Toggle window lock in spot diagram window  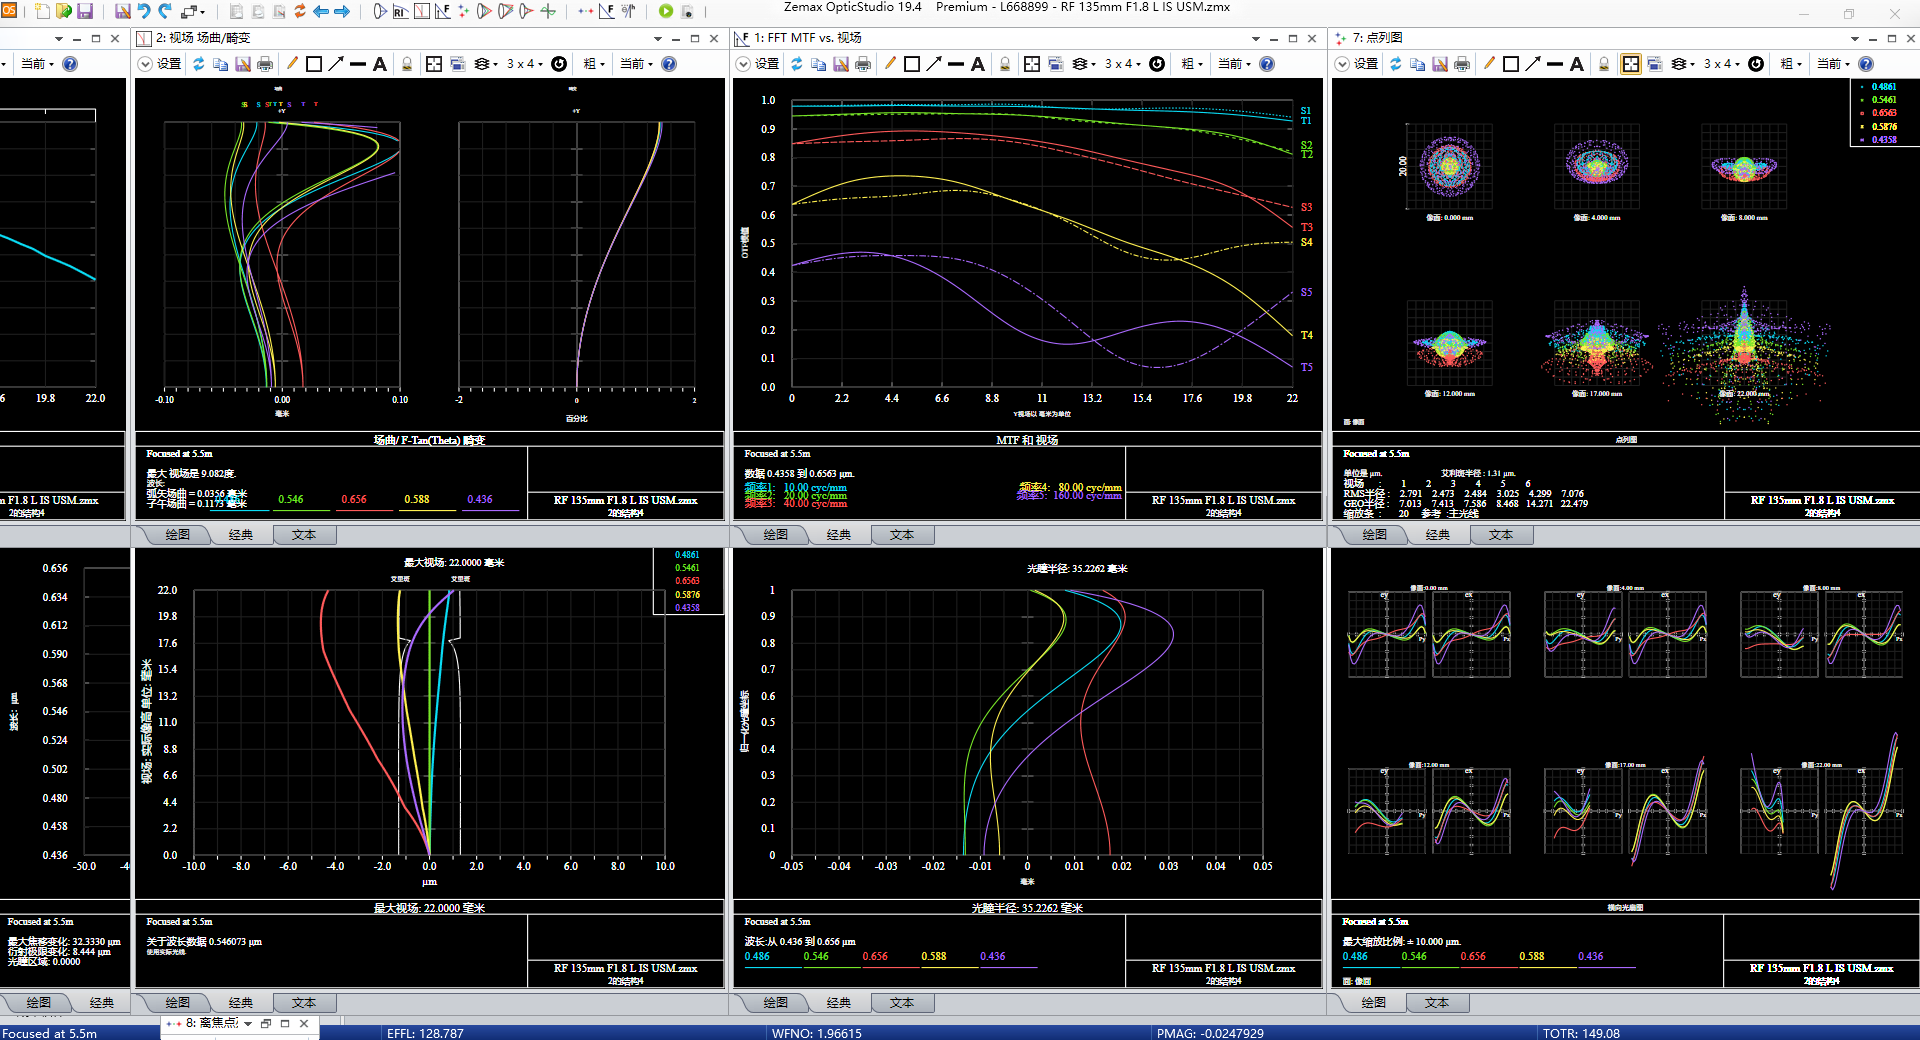[1604, 64]
